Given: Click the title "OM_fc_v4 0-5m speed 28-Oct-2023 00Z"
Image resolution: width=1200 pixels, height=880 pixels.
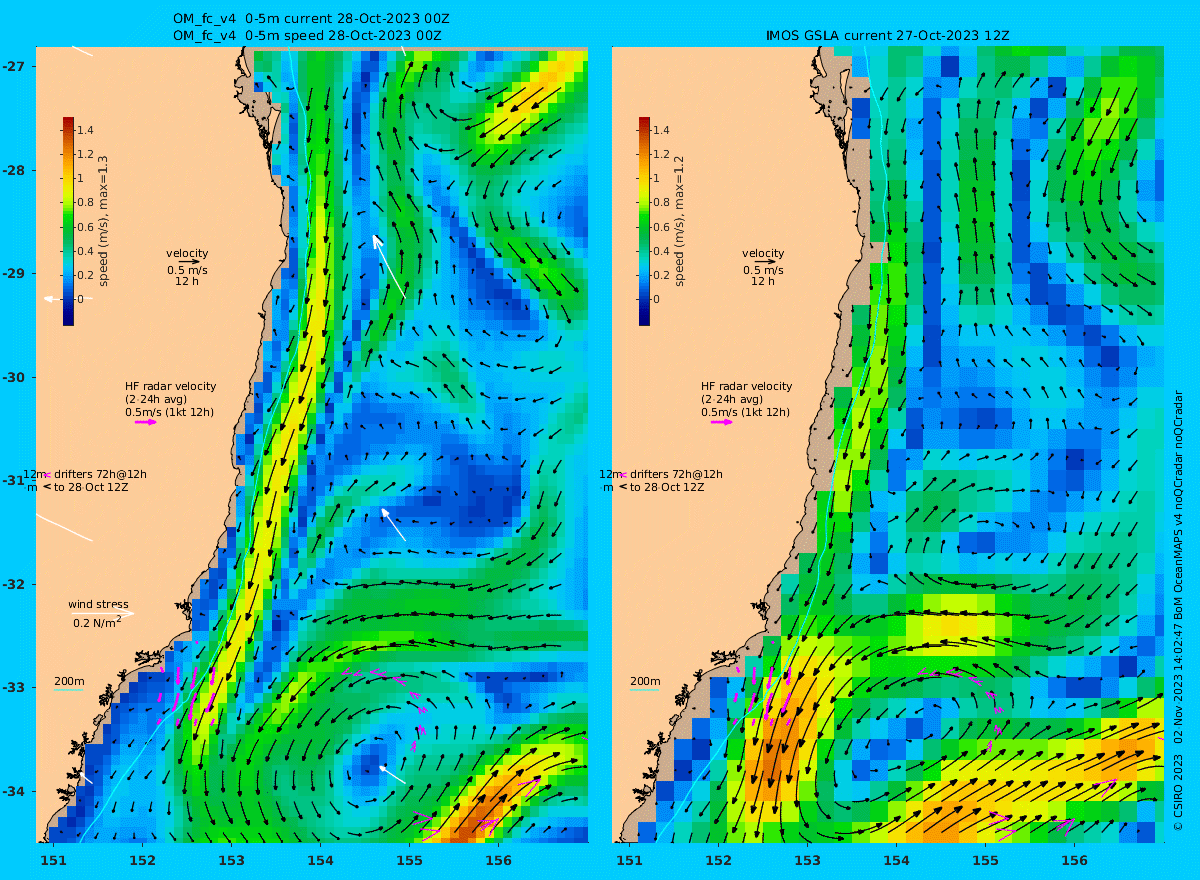Looking at the screenshot, I should point(307,35).
